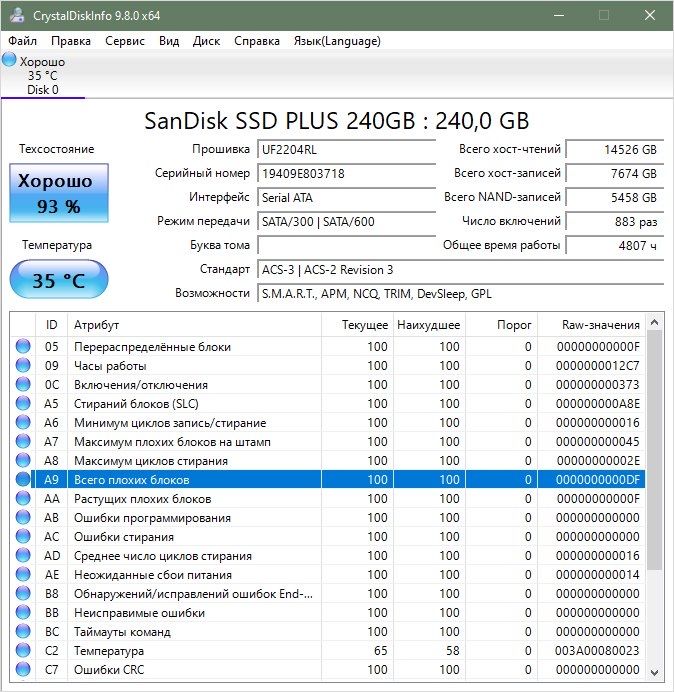Click status orb of row B8 End-to-End errors
The height and width of the screenshot is (692, 674).
23,593
